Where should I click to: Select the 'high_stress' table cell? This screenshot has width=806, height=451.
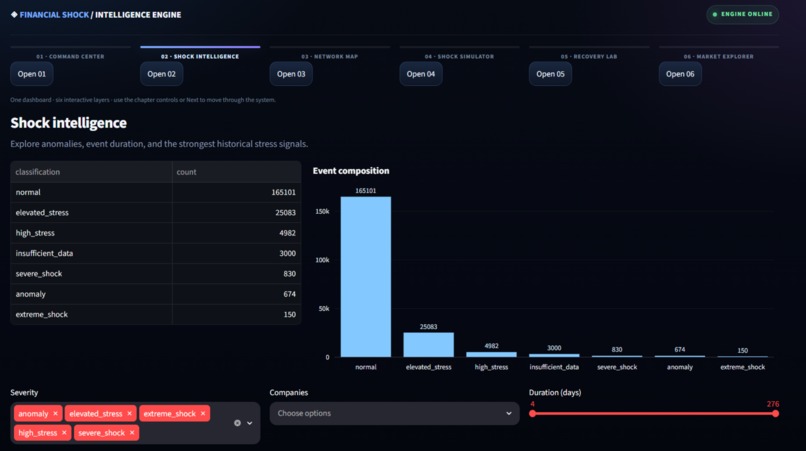[91, 233]
